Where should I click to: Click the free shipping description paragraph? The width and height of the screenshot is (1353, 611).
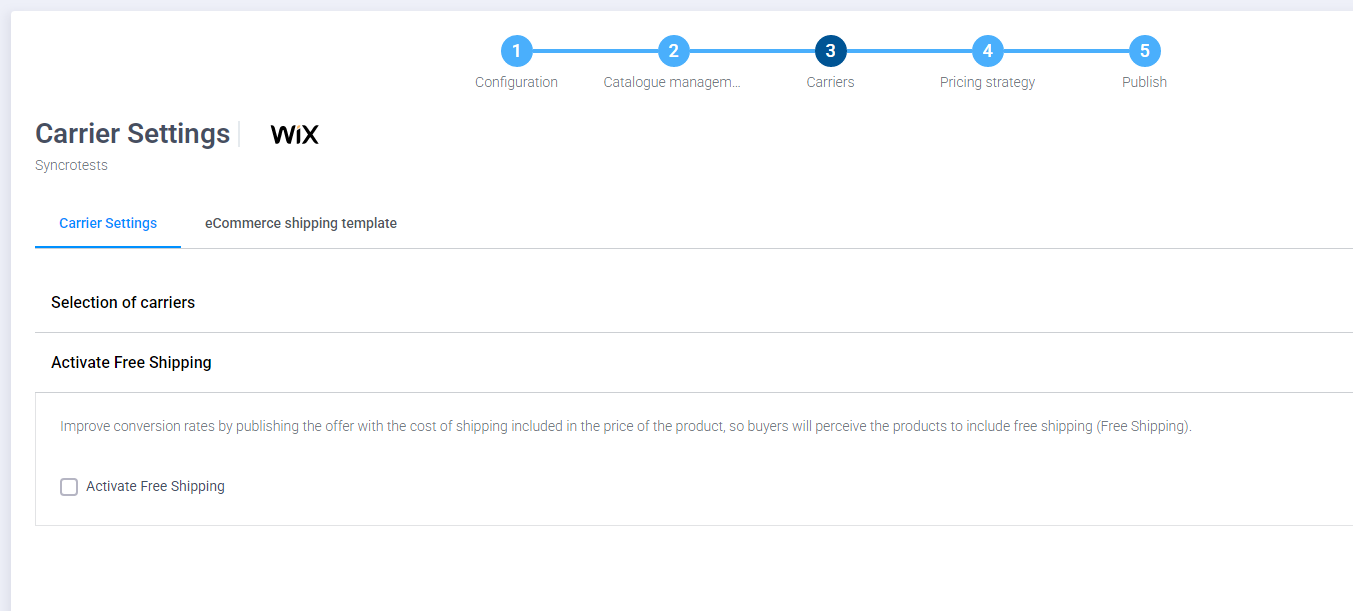click(625, 426)
